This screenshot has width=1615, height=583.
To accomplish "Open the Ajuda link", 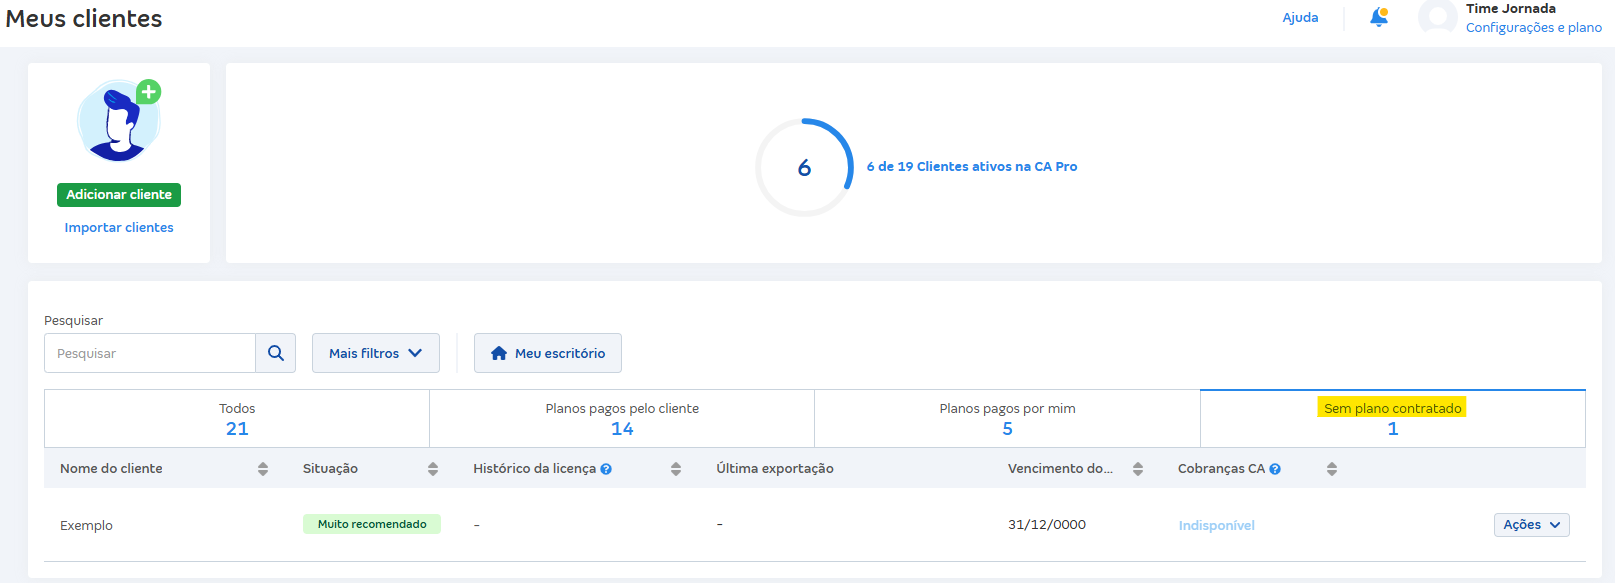I will (1300, 17).
